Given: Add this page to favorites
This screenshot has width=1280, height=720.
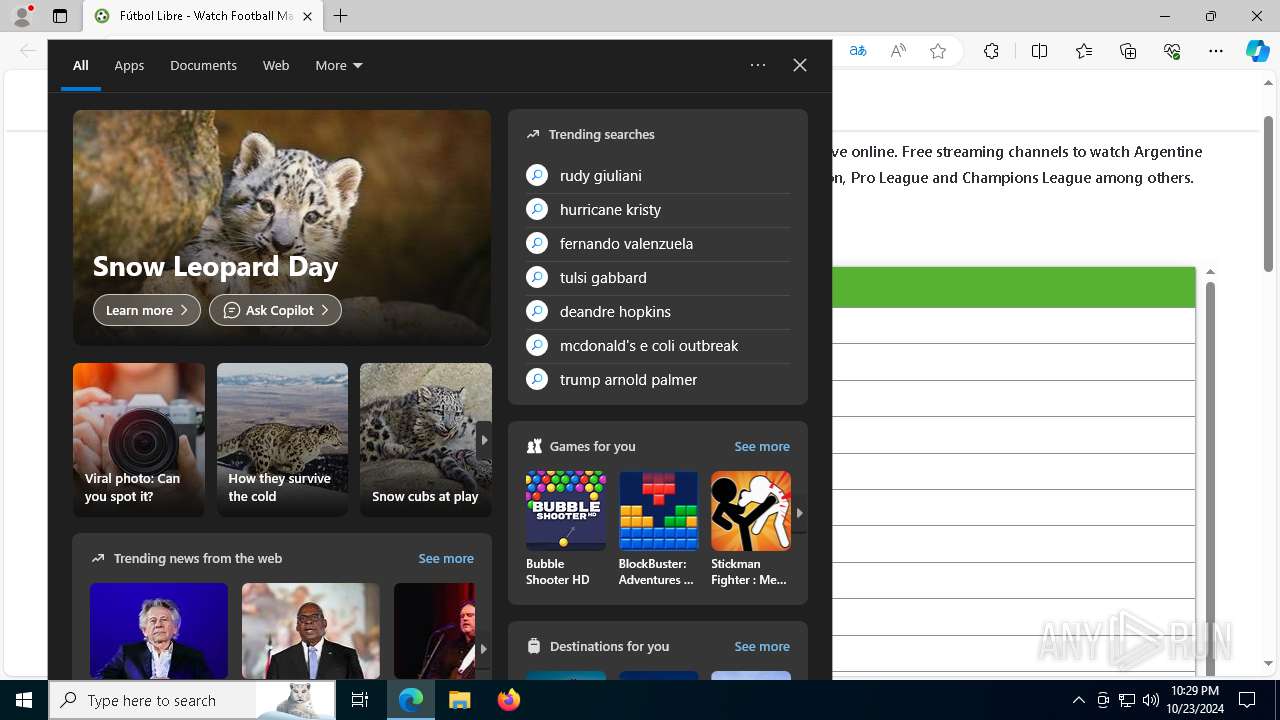Looking at the screenshot, I should point(938,51).
